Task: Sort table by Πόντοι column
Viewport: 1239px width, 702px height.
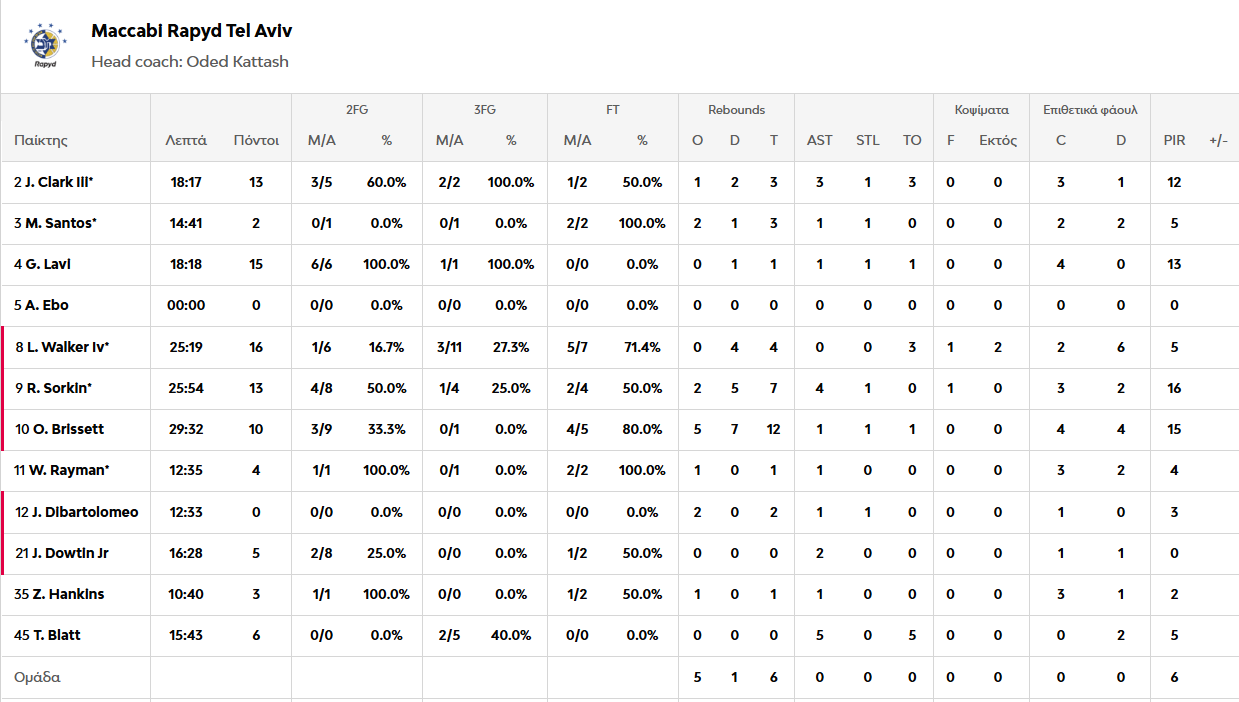Action: [x=256, y=140]
